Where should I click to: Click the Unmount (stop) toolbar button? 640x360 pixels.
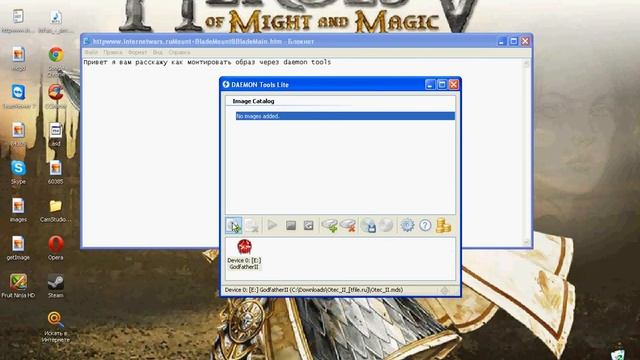pyautogui.click(x=291, y=225)
